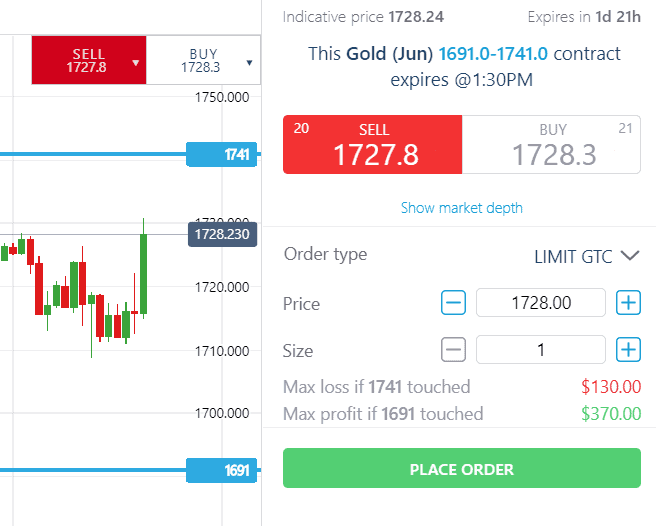656x526 pixels.
Task: Click the Price input field showing 1728.00
Action: pyautogui.click(x=541, y=303)
